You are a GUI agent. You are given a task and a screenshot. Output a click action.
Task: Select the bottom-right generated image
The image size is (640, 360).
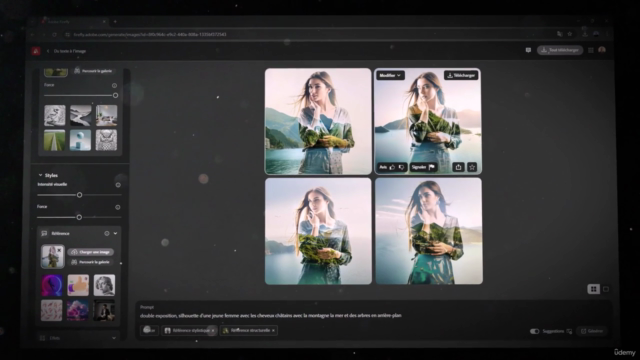(429, 231)
